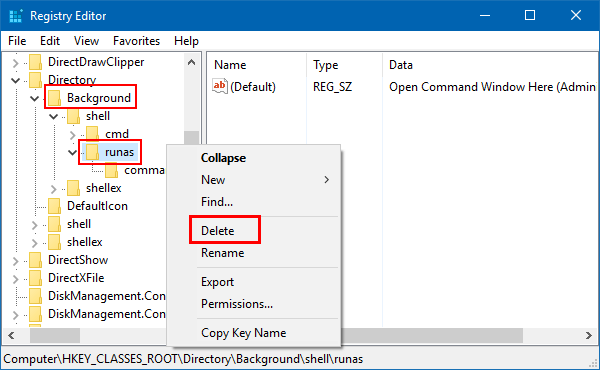This screenshot has height=370, width=600.
Task: Click the tree horizontal scrollbar thumb
Action: (55, 336)
